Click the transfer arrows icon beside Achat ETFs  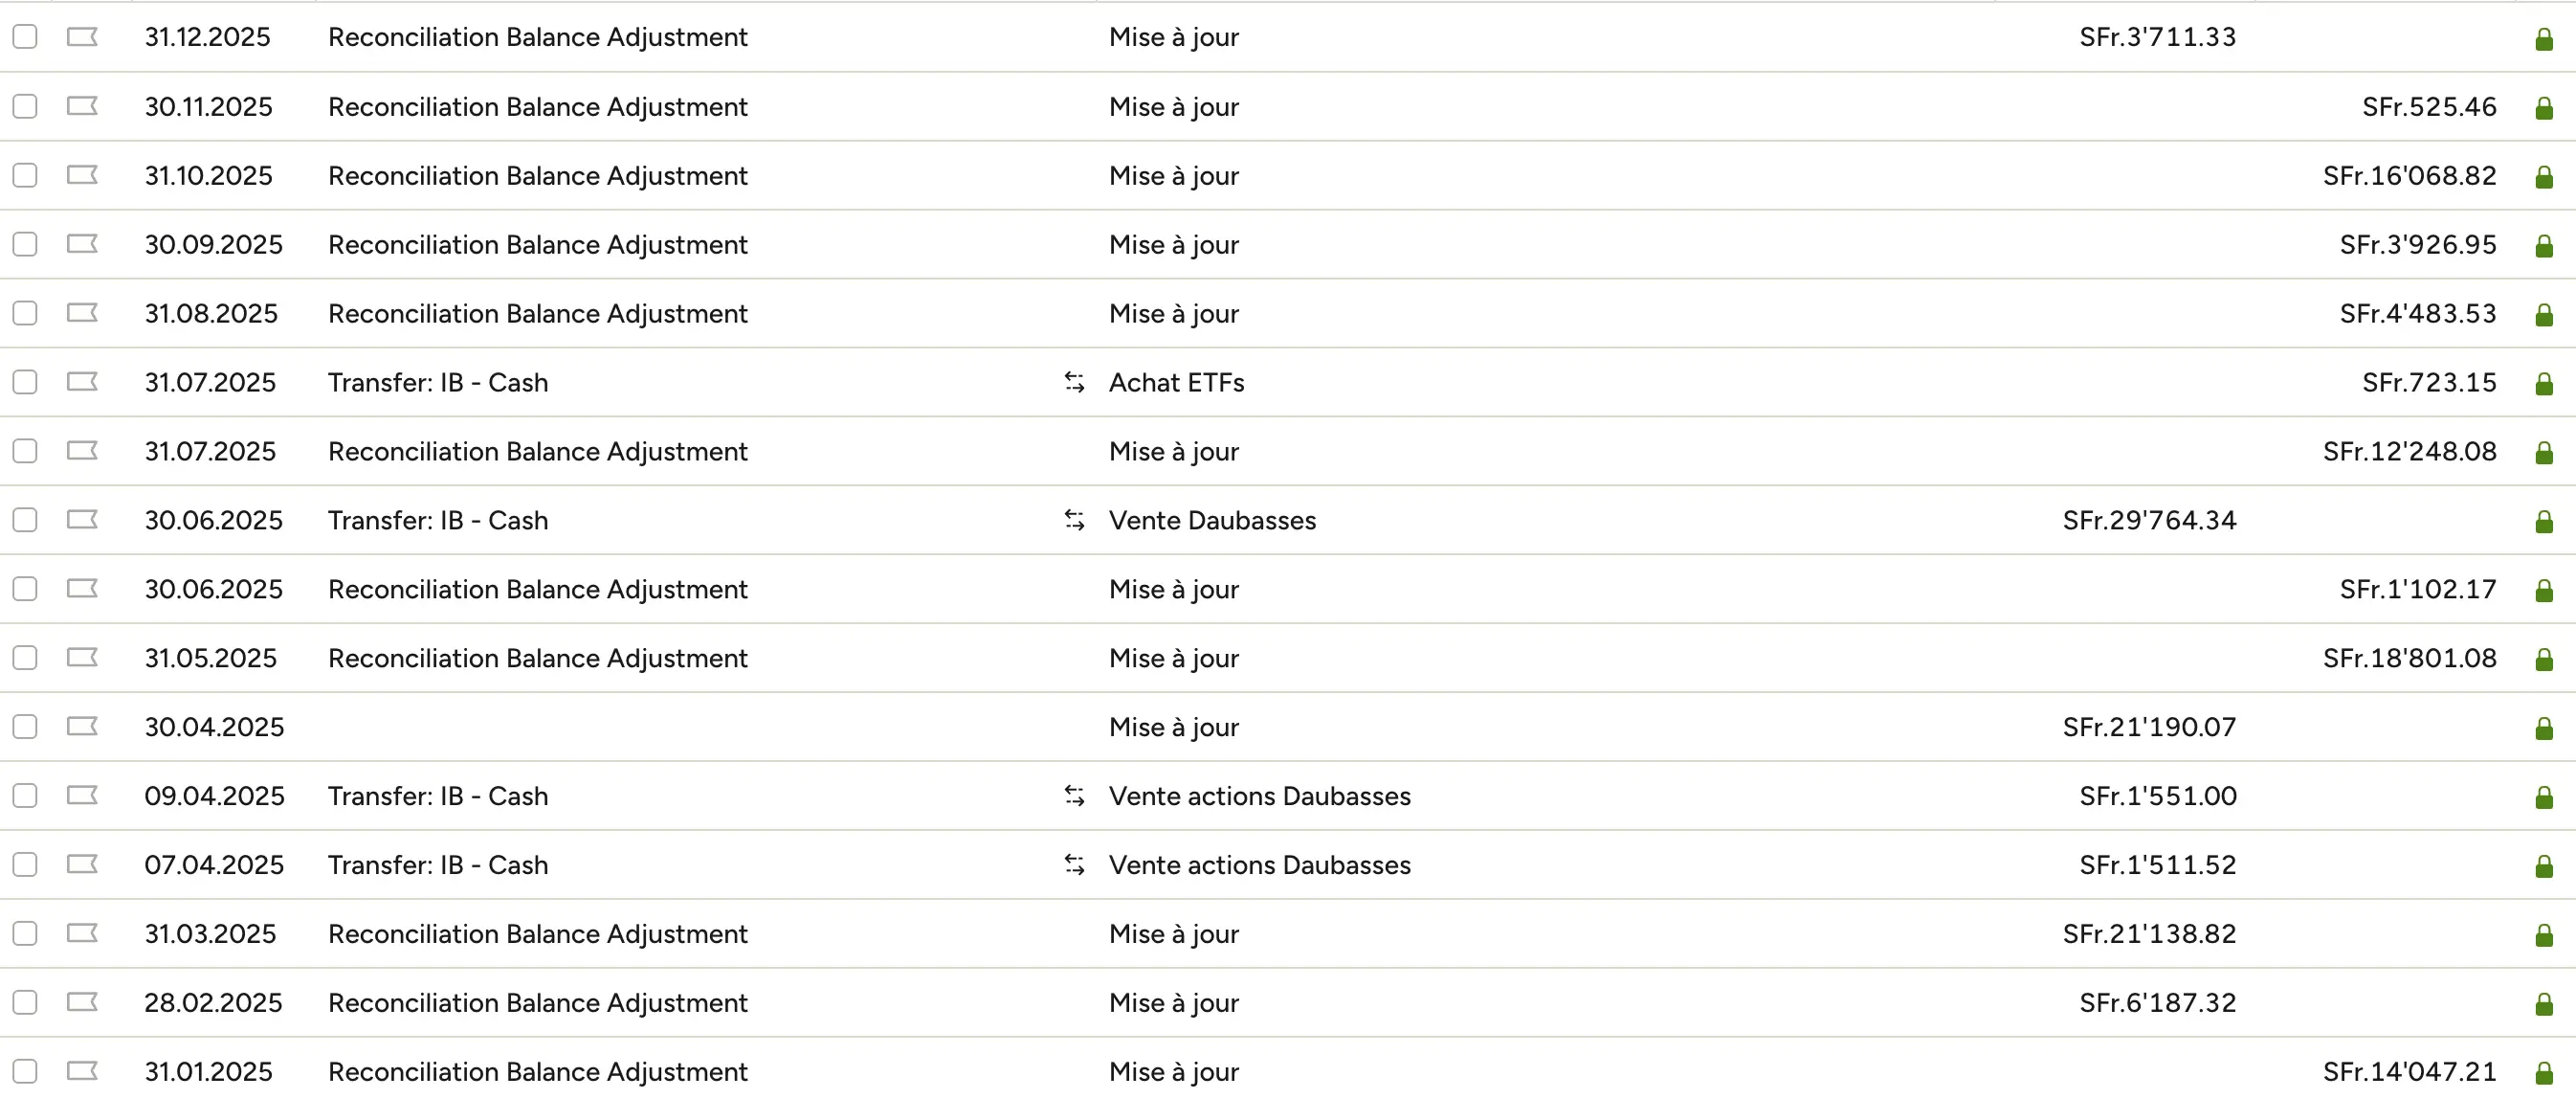tap(1074, 382)
